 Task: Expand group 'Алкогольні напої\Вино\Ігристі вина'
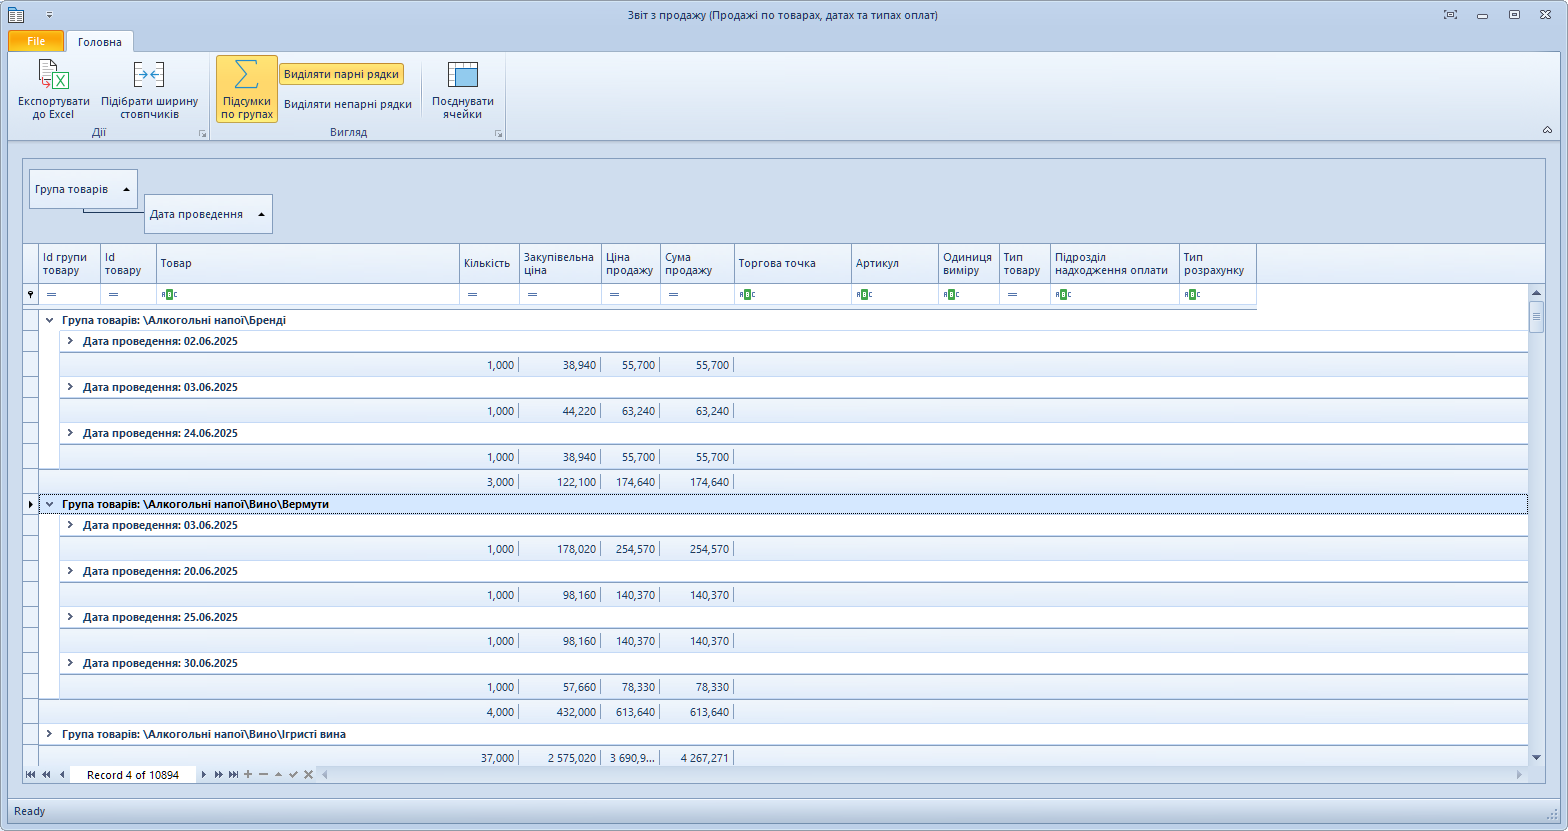49,734
